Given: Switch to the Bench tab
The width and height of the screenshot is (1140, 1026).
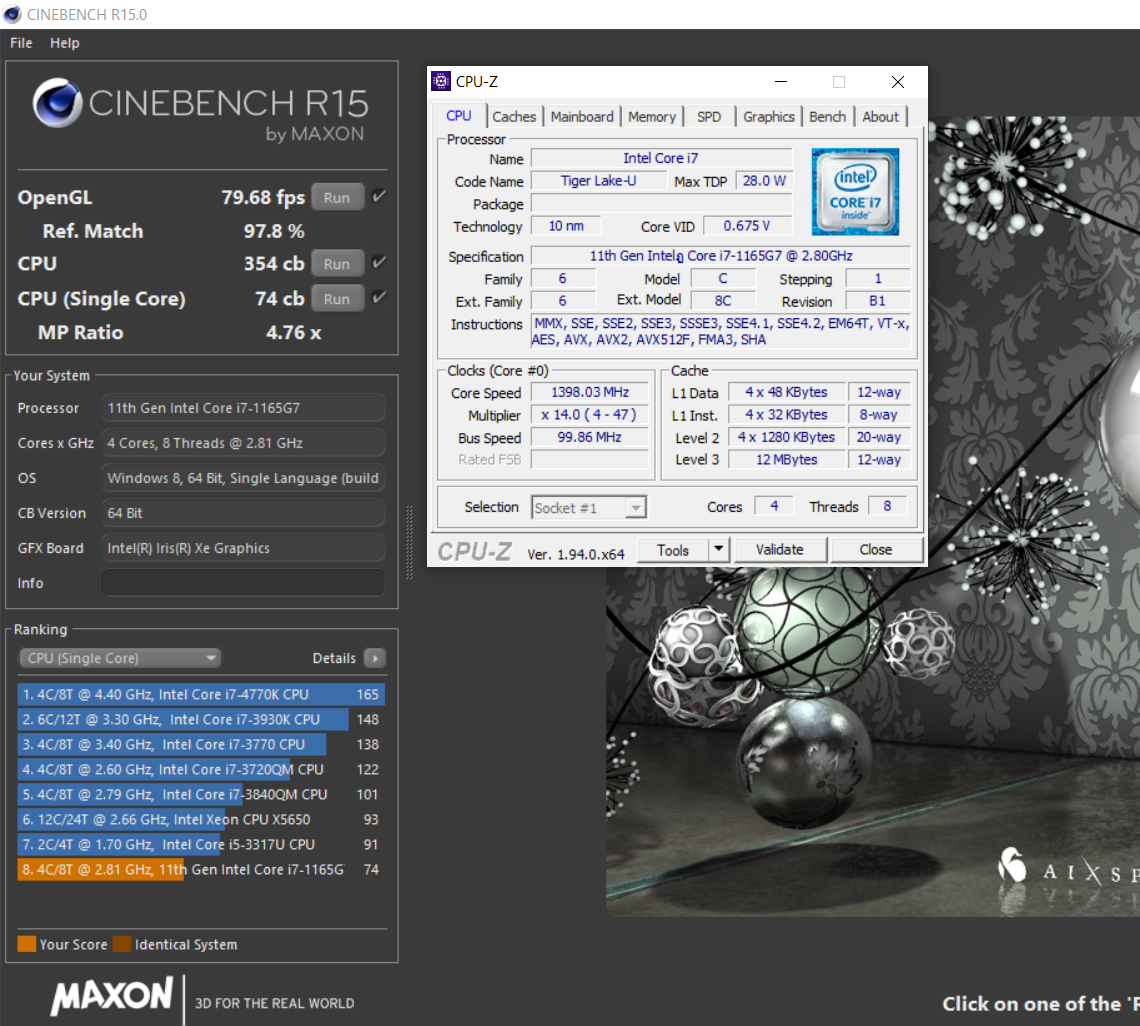Looking at the screenshot, I should [827, 116].
